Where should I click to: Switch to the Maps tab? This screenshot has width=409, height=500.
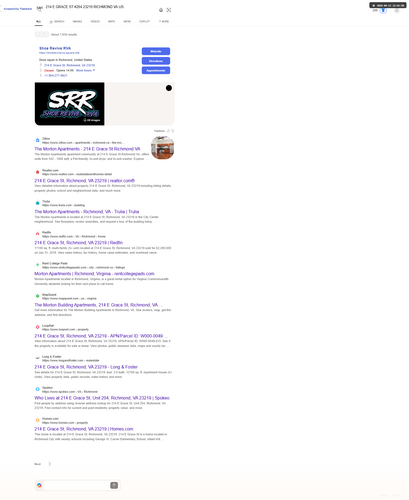pyautogui.click(x=111, y=21)
